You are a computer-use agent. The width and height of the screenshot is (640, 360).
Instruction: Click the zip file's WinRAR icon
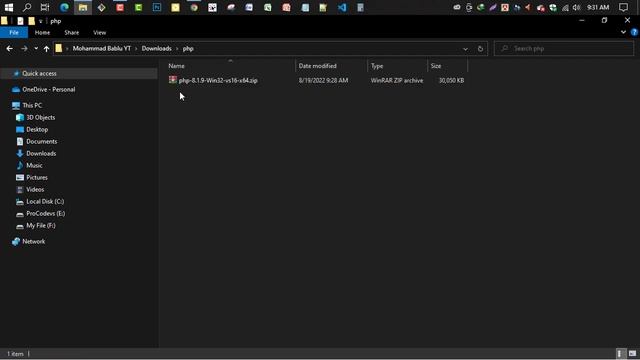tap(173, 80)
